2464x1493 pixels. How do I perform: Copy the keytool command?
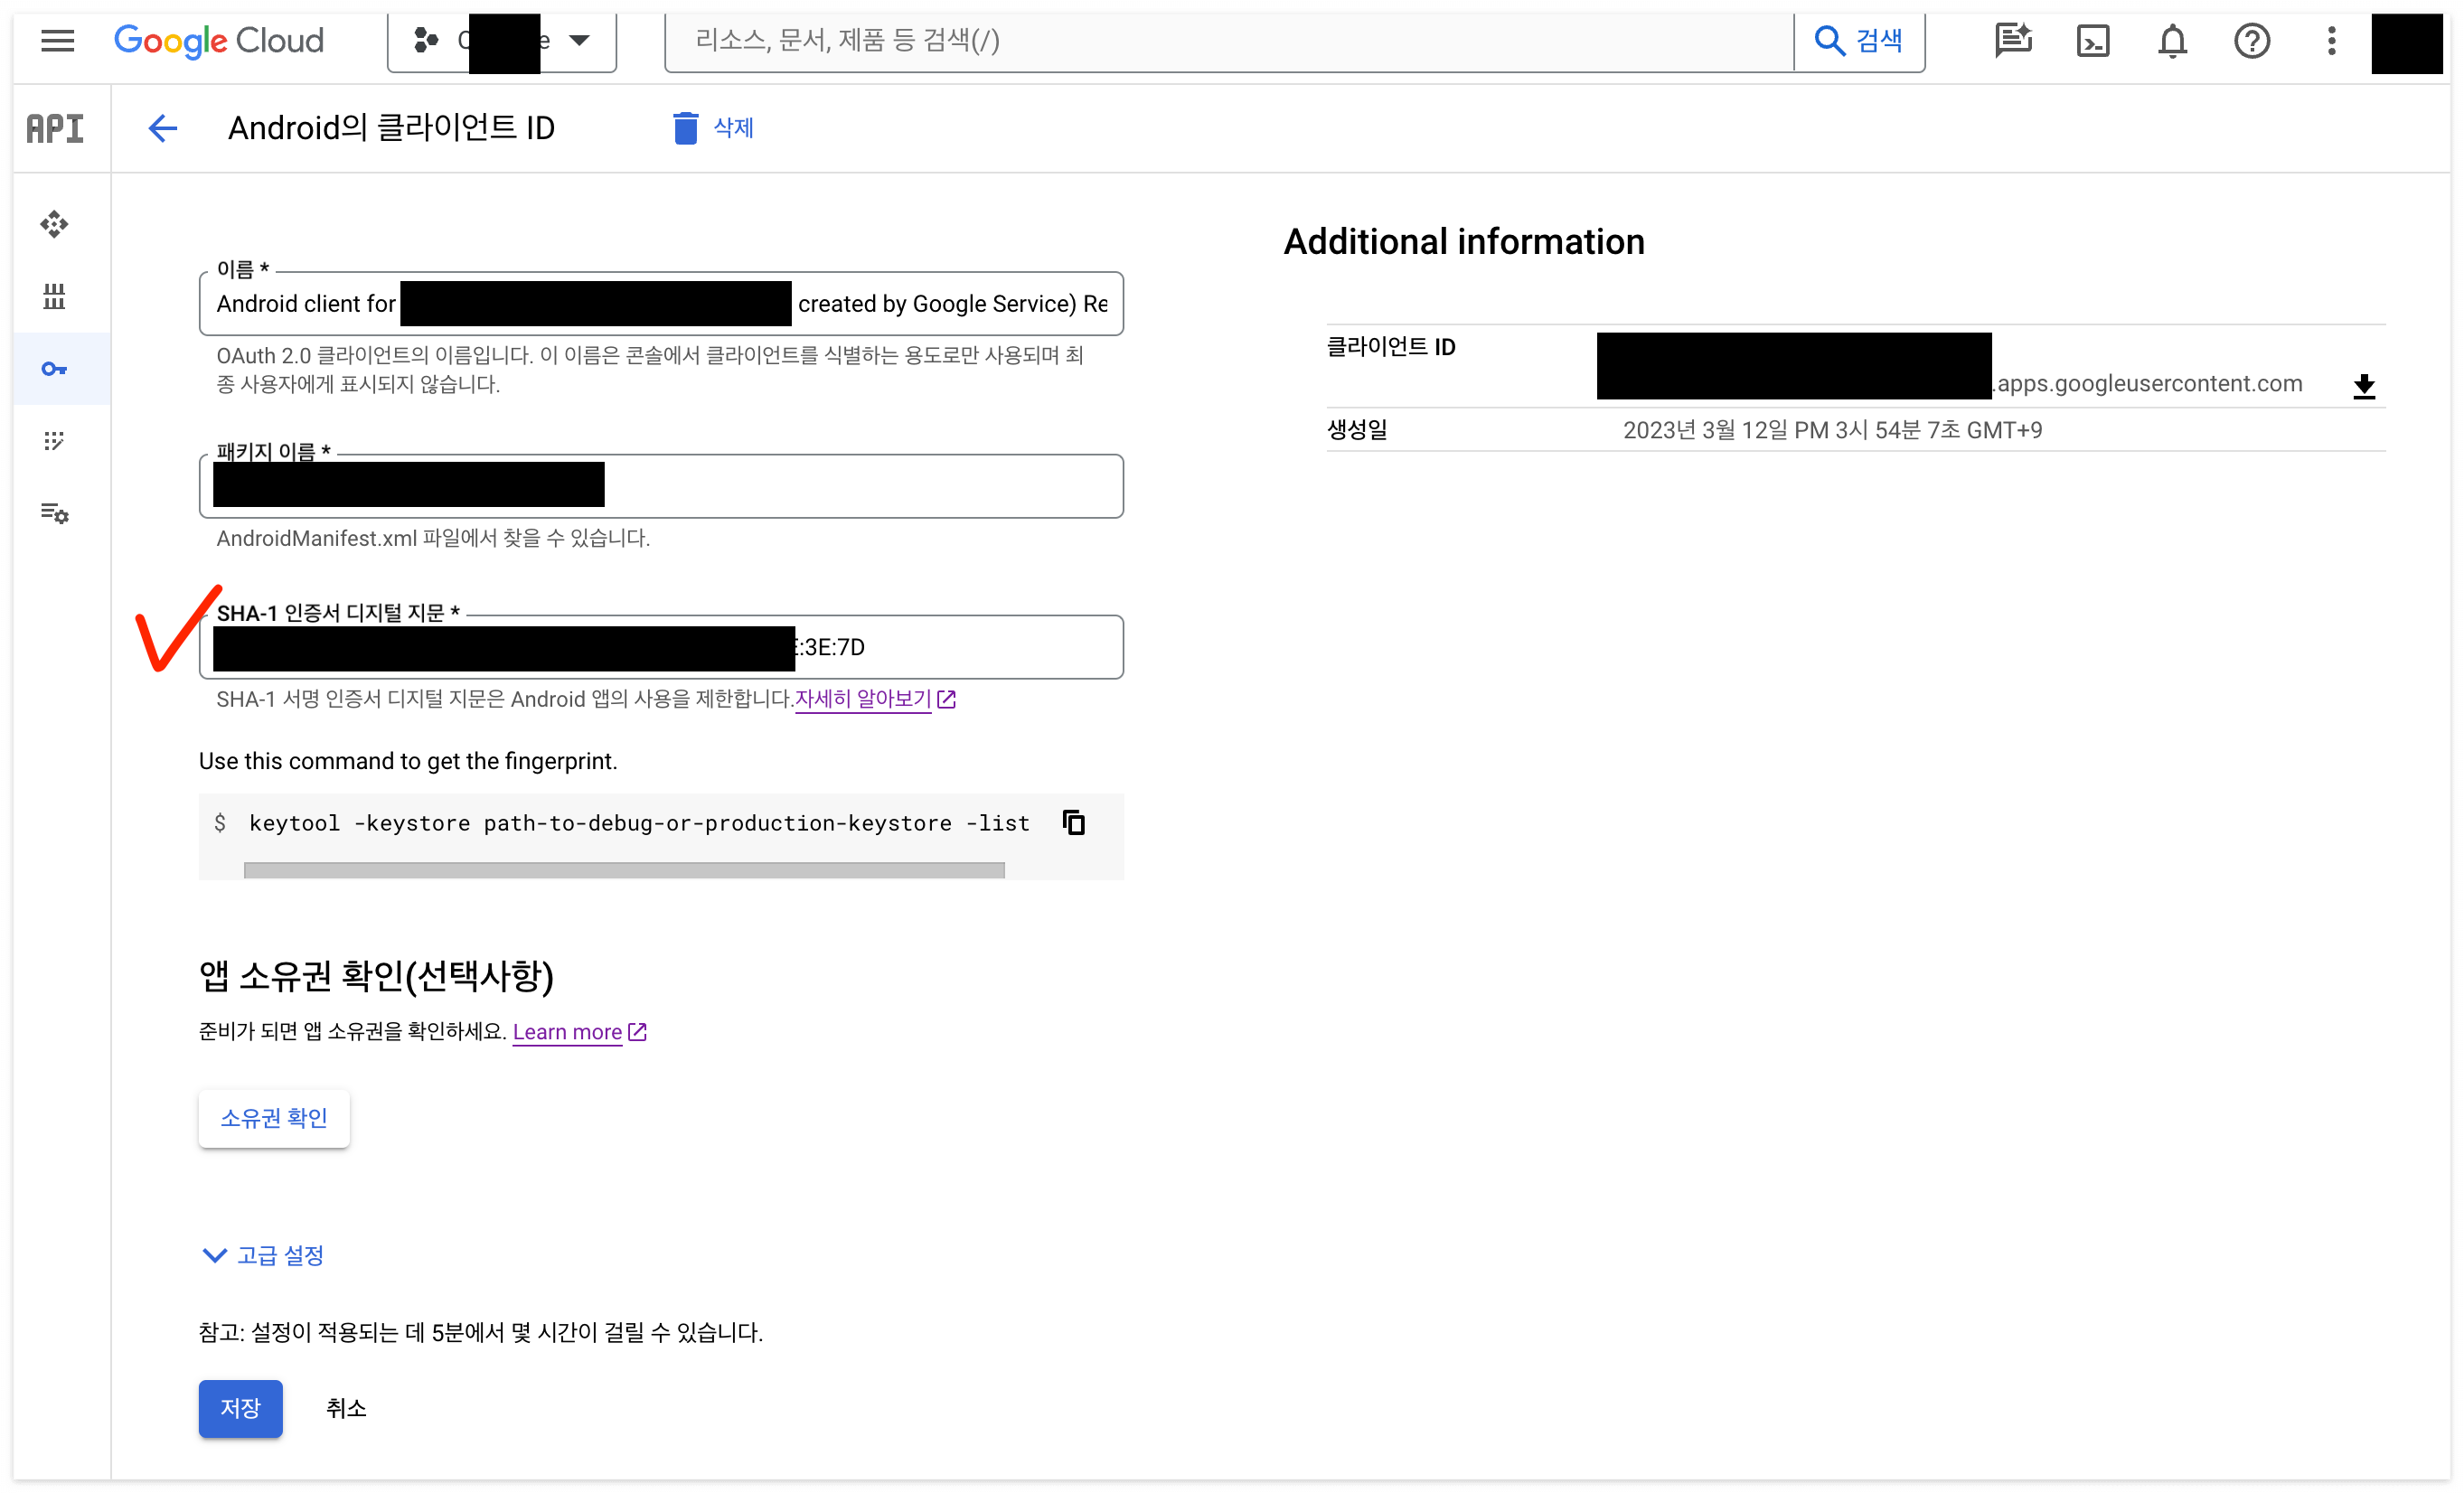(1073, 823)
